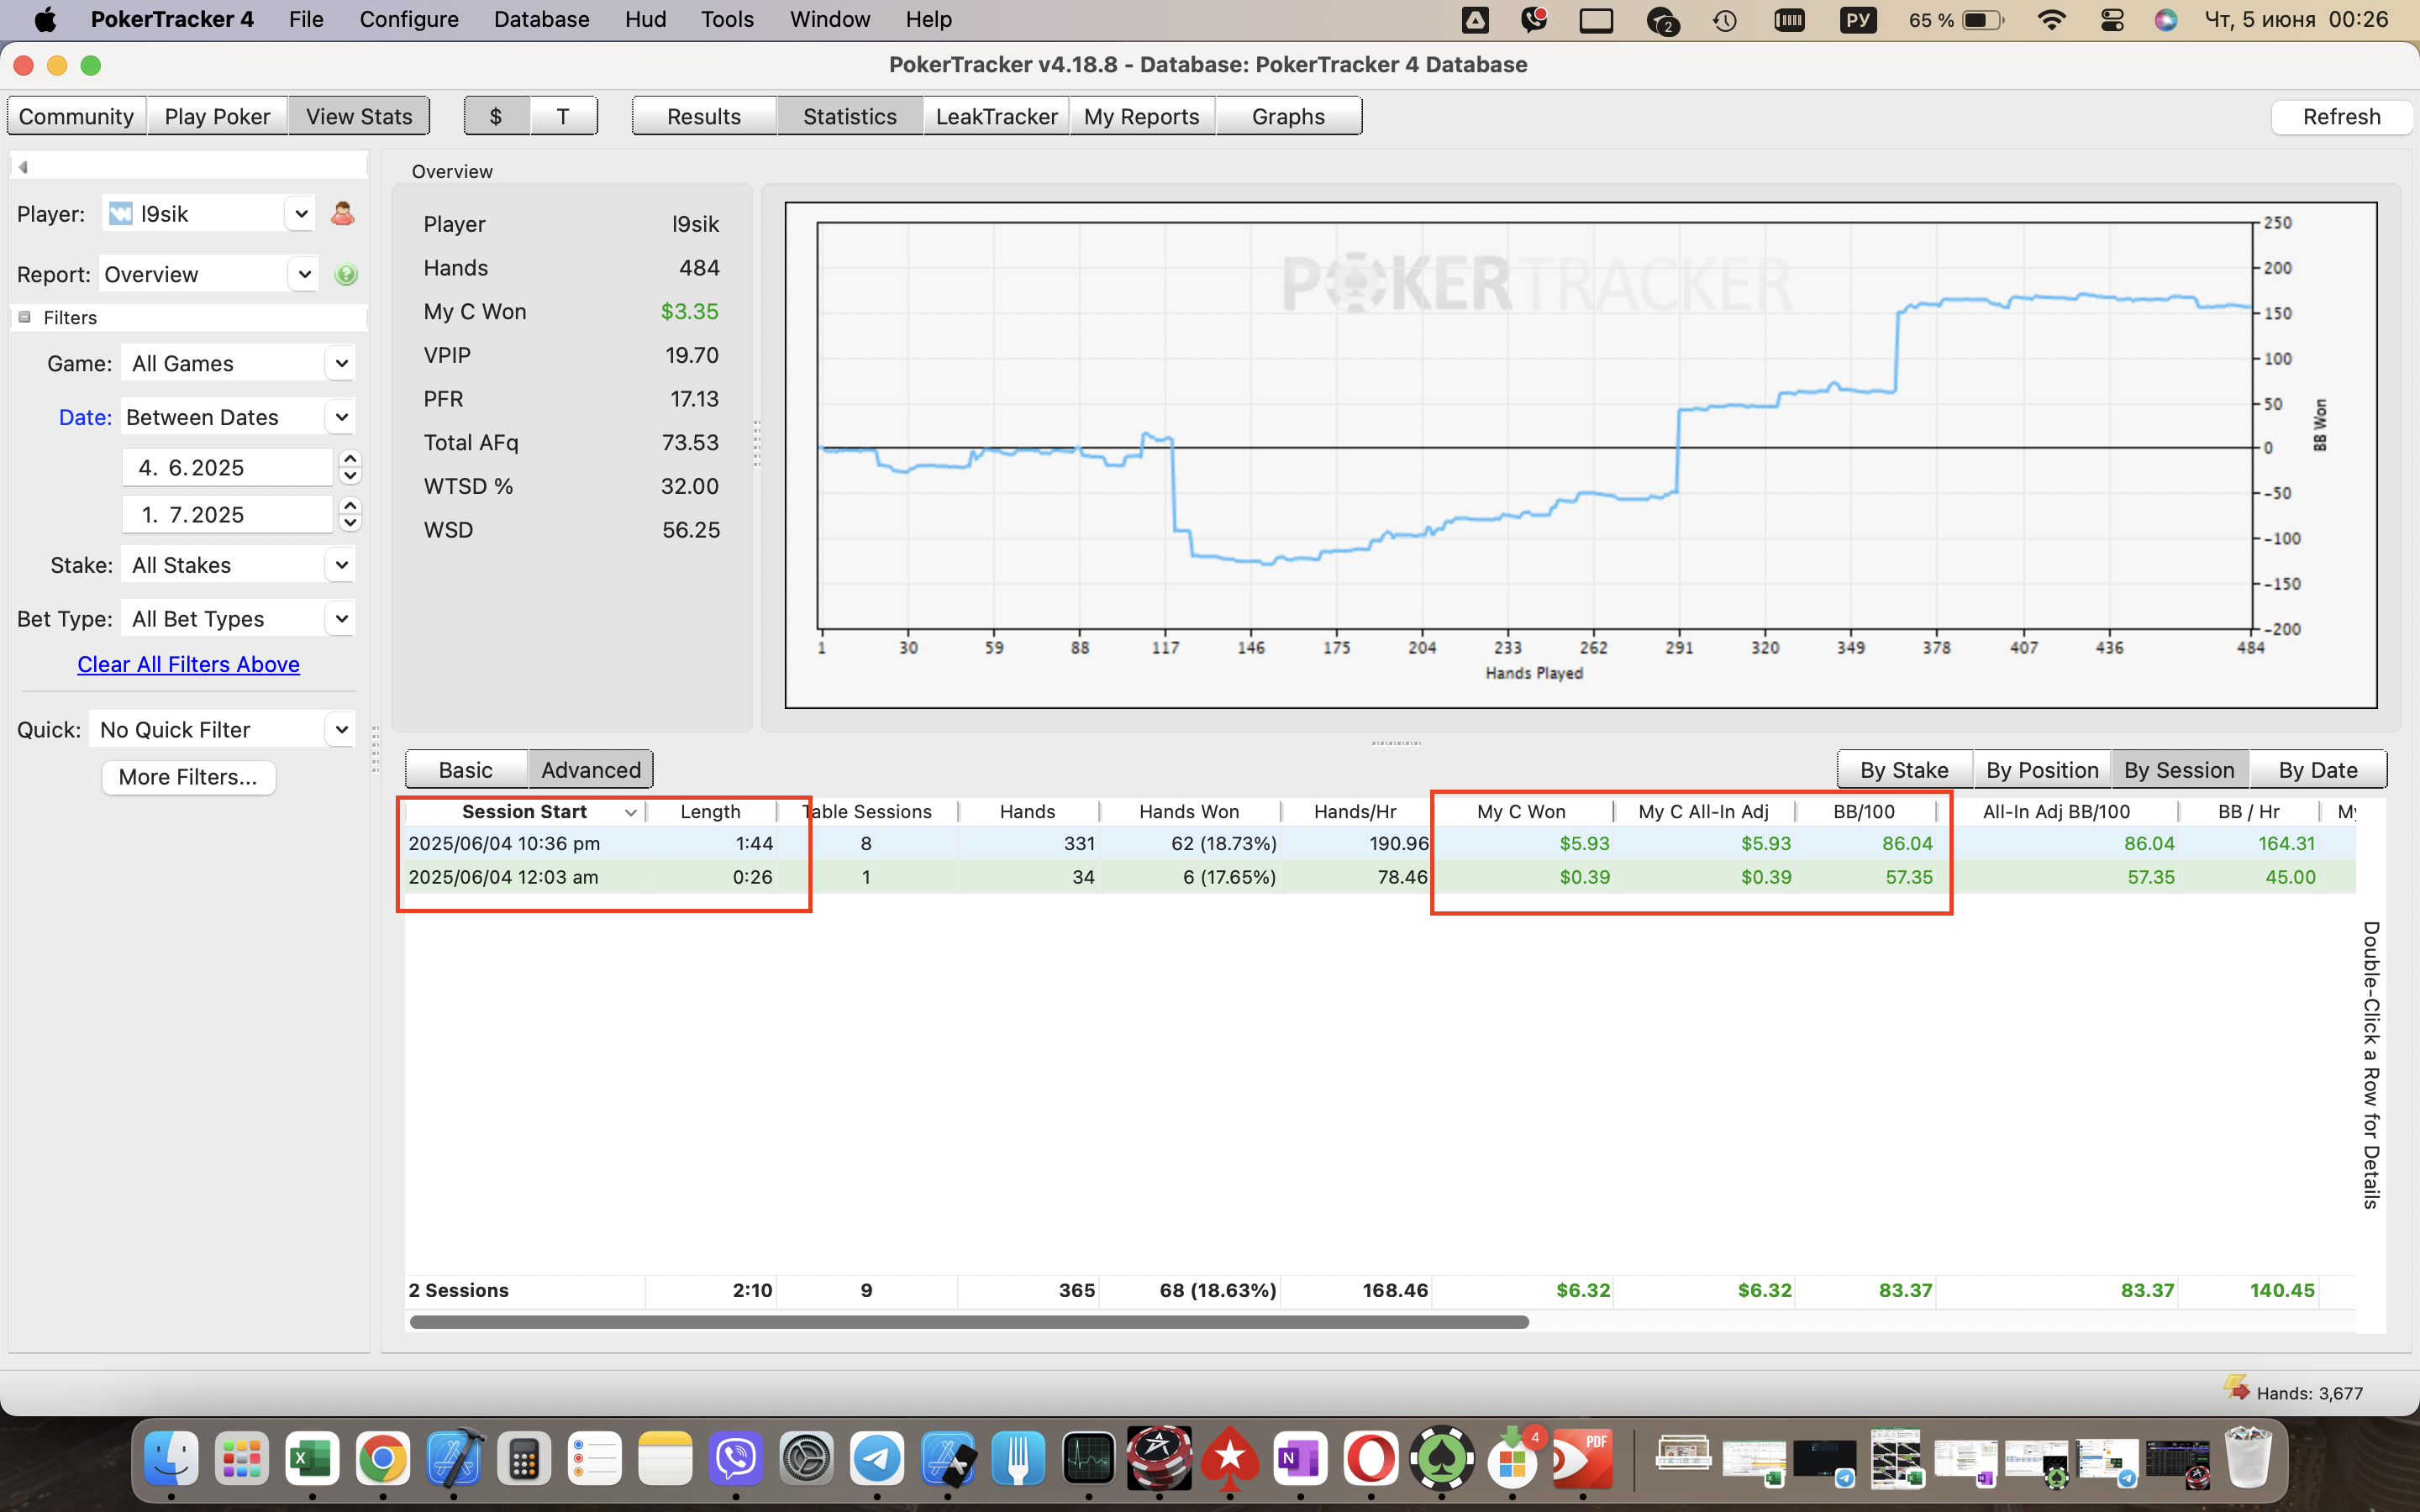Open Trash in the dock
Viewport: 2420px width, 1512px height.
pyautogui.click(x=2248, y=1460)
